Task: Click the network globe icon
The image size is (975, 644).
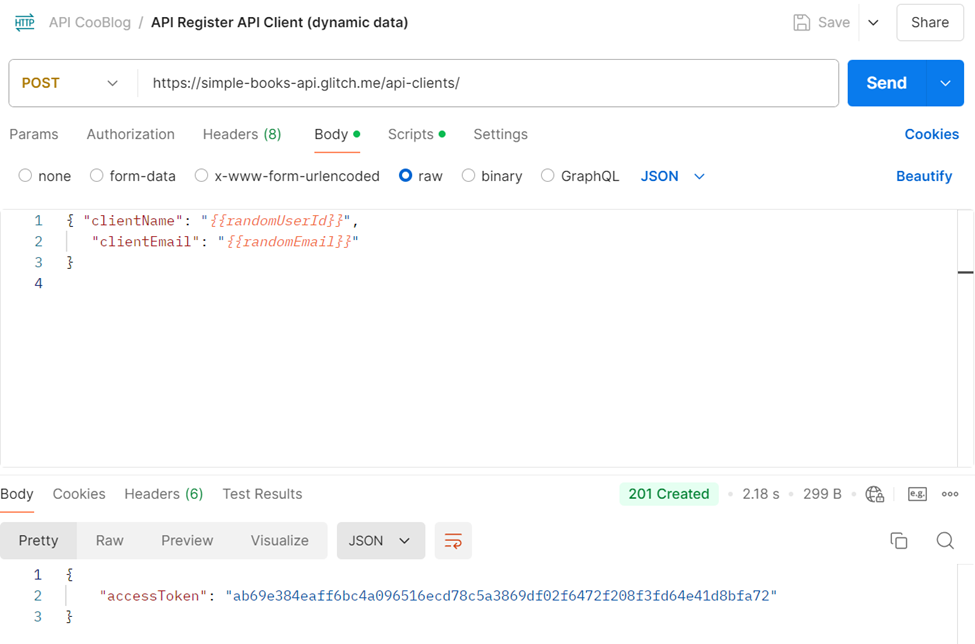Action: click(x=875, y=494)
